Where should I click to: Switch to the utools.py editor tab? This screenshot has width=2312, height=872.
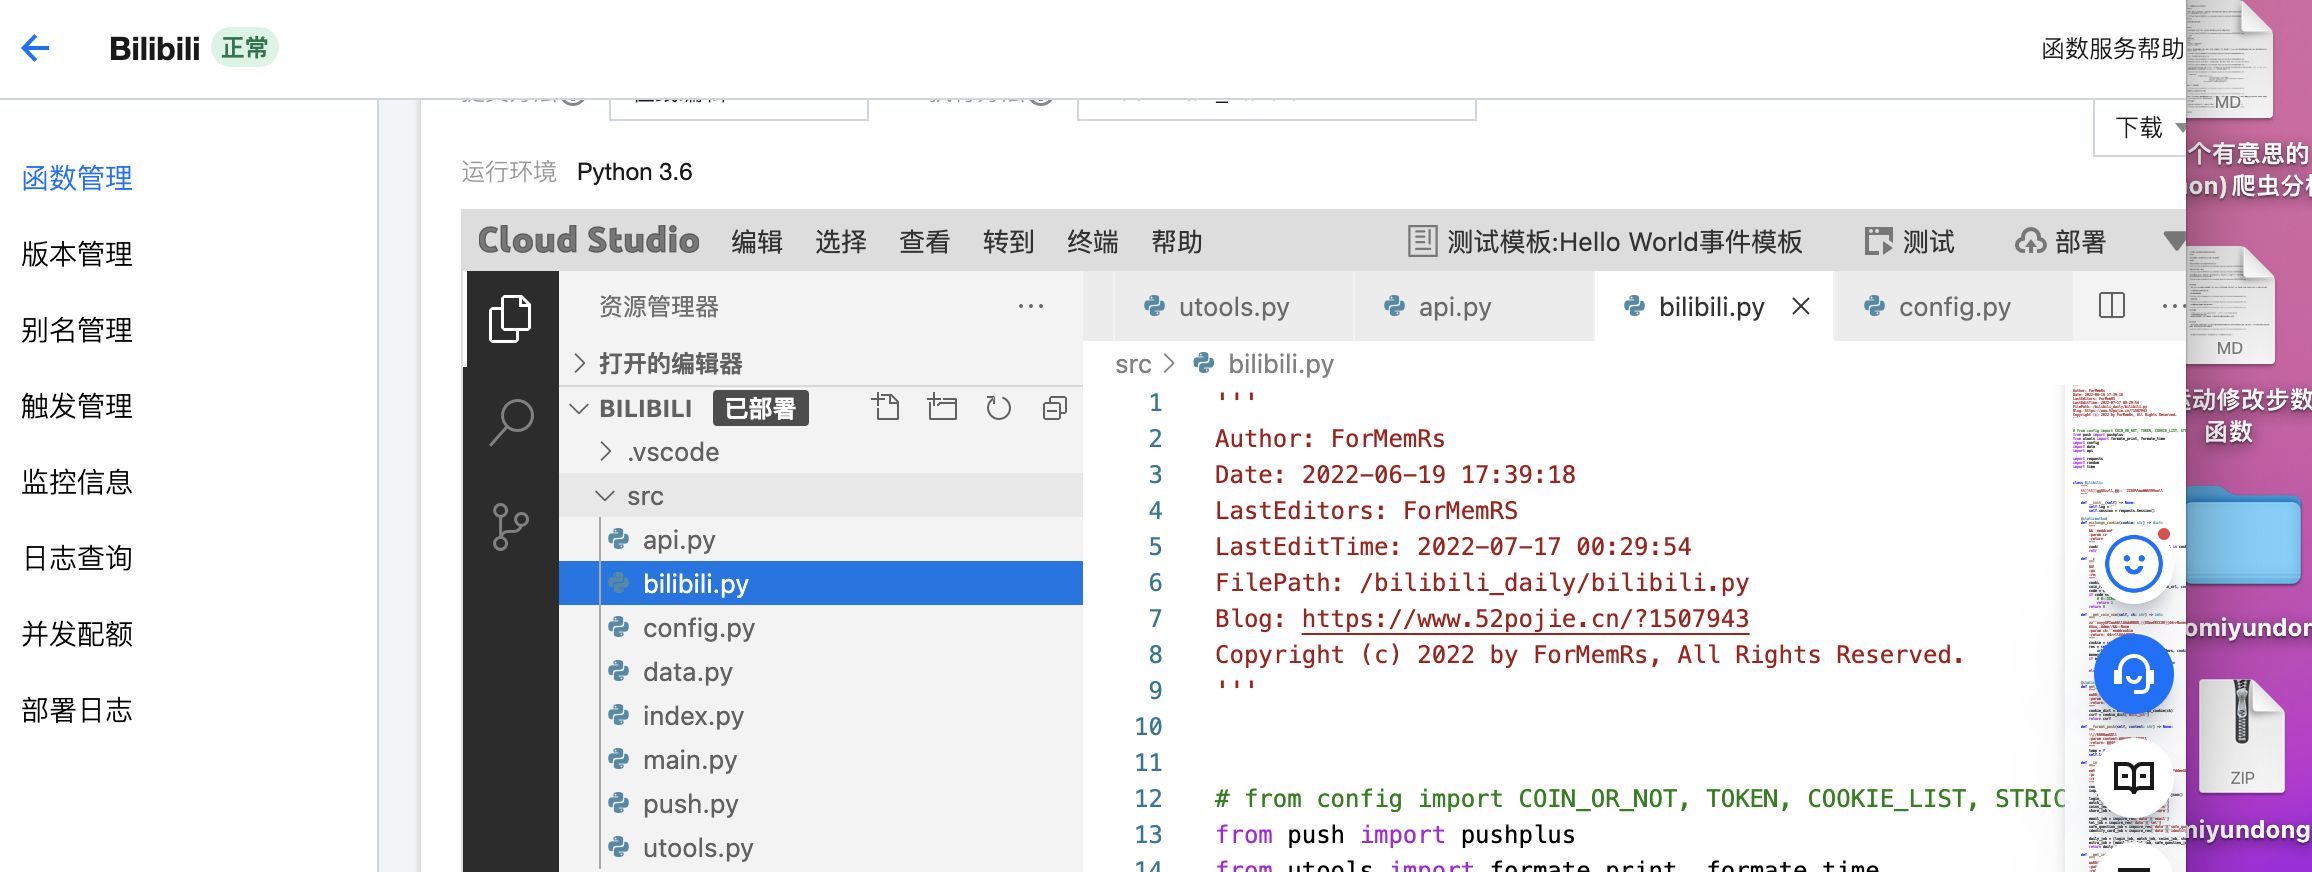(1233, 306)
